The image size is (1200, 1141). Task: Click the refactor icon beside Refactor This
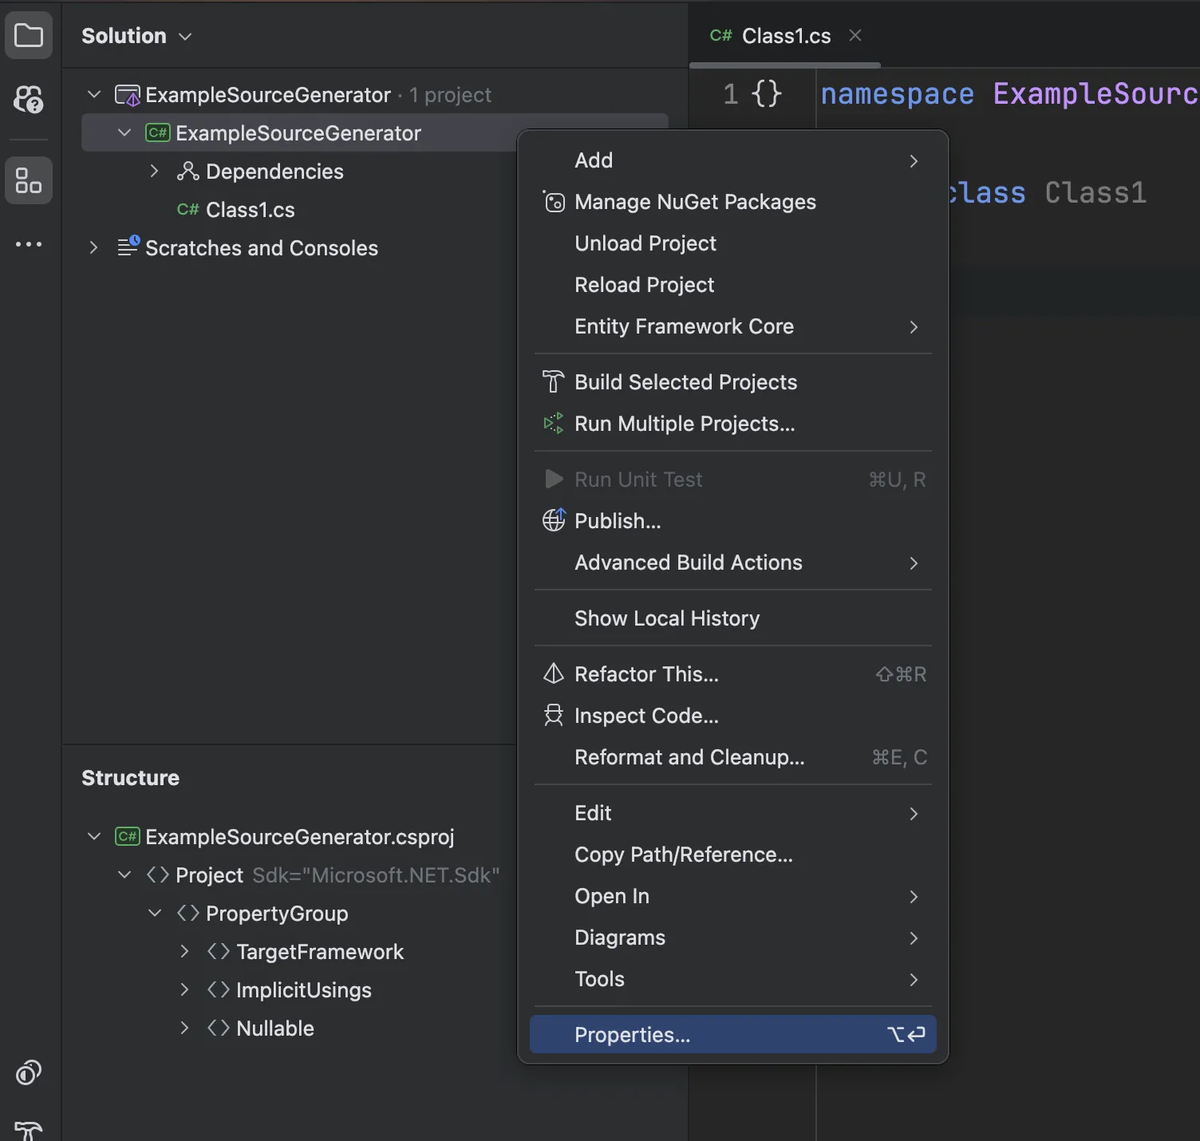click(554, 674)
